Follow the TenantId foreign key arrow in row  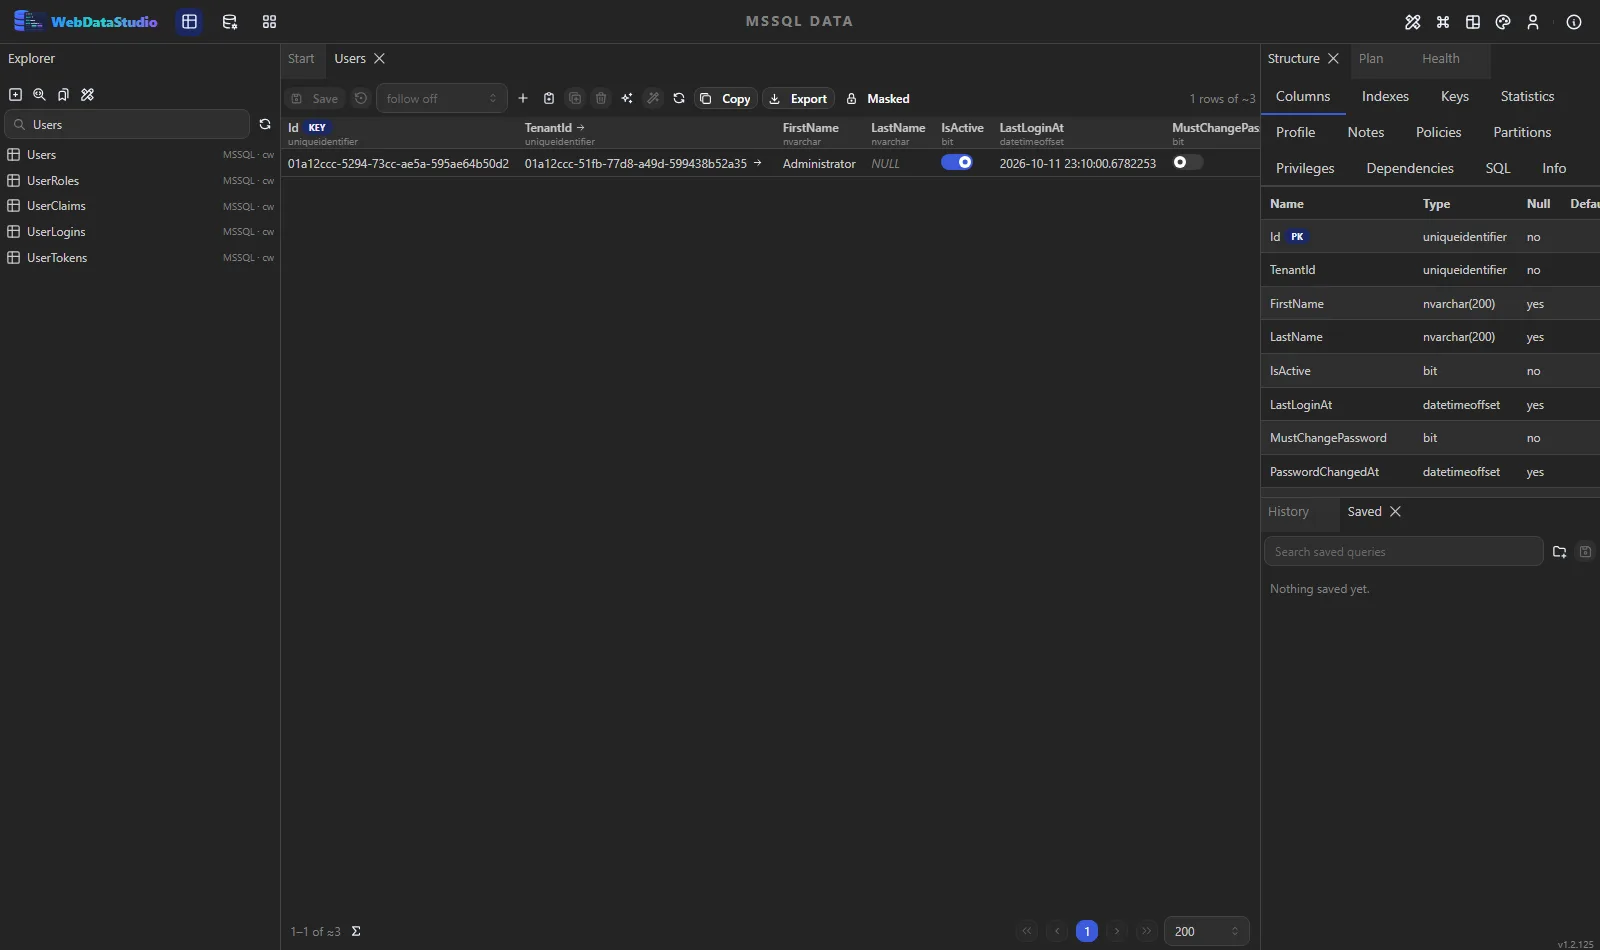757,163
